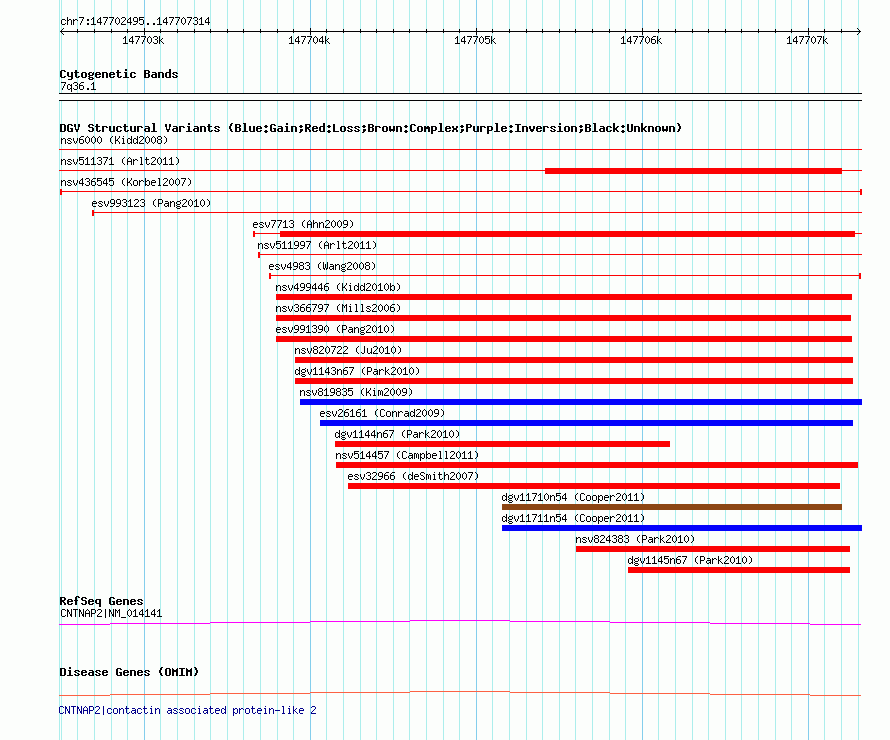Open the nsv366797 (Mills2006) variant label
The width and height of the screenshot is (890, 740).
[338, 308]
